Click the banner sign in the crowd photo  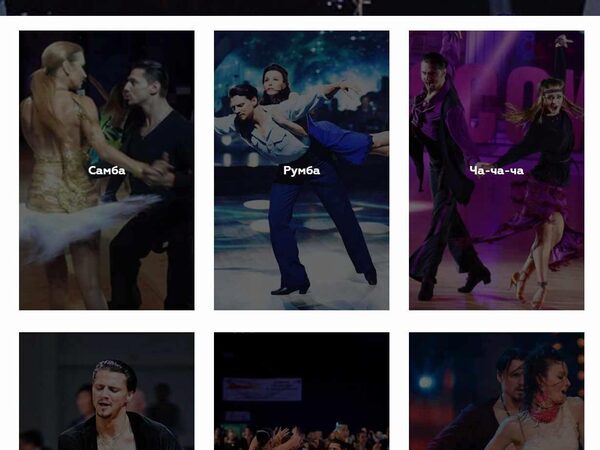262,389
